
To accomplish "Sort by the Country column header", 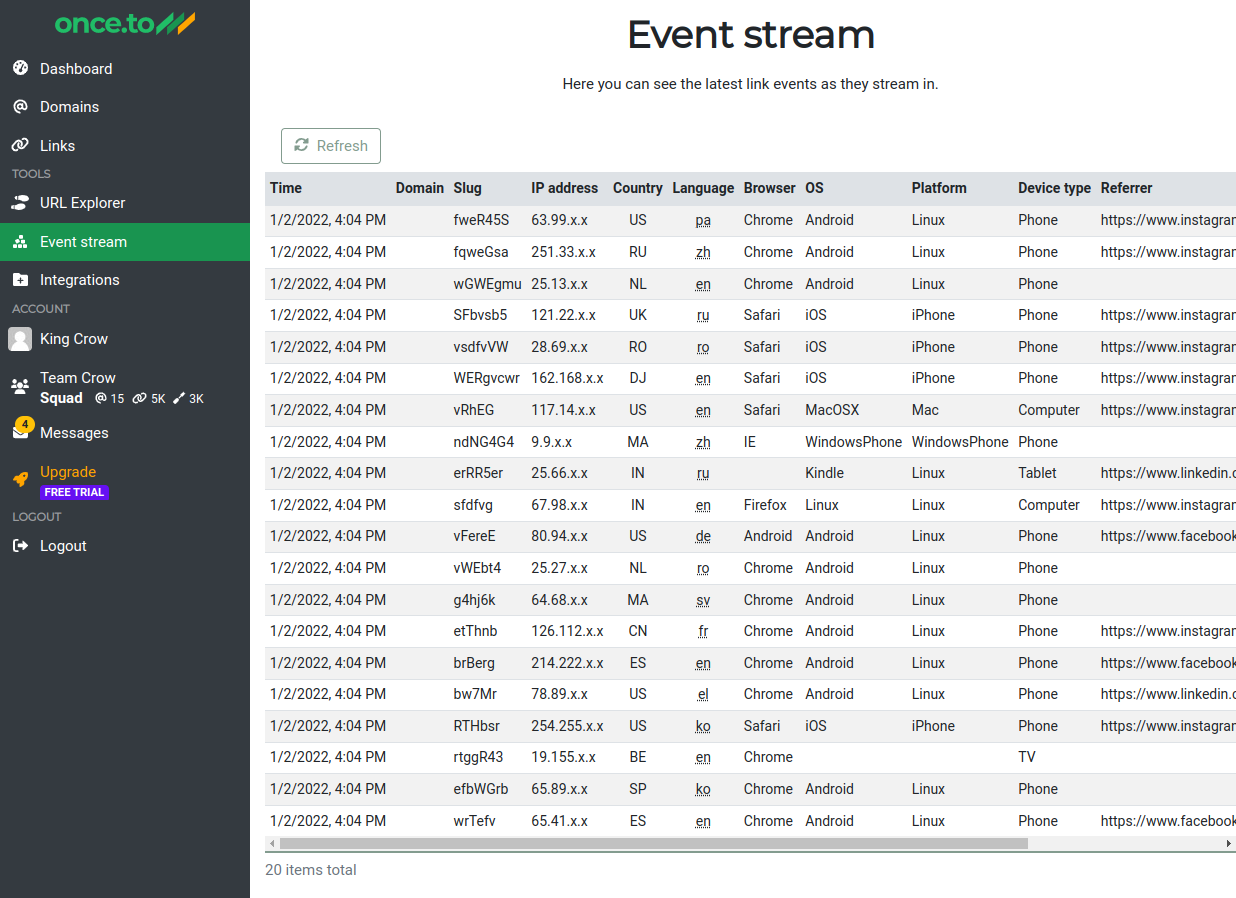I will click(638, 188).
